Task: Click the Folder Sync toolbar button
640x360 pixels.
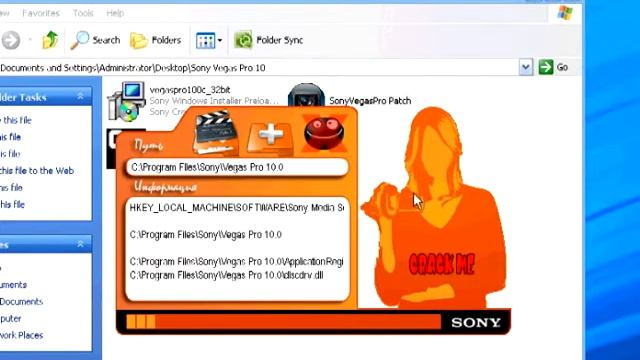Action: (269, 40)
